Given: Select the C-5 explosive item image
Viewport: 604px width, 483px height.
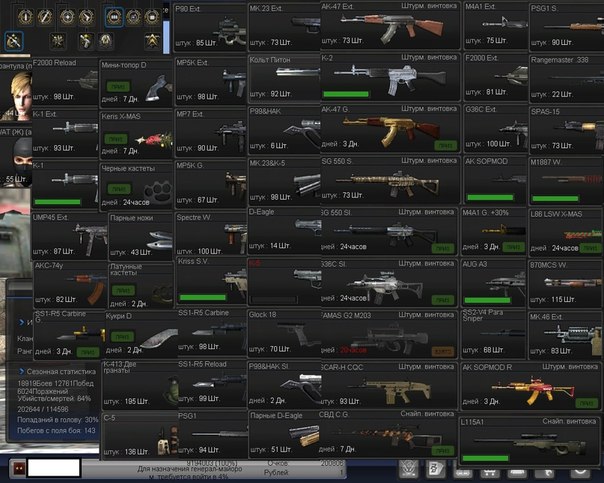Looking at the screenshot, I should coord(168,441).
